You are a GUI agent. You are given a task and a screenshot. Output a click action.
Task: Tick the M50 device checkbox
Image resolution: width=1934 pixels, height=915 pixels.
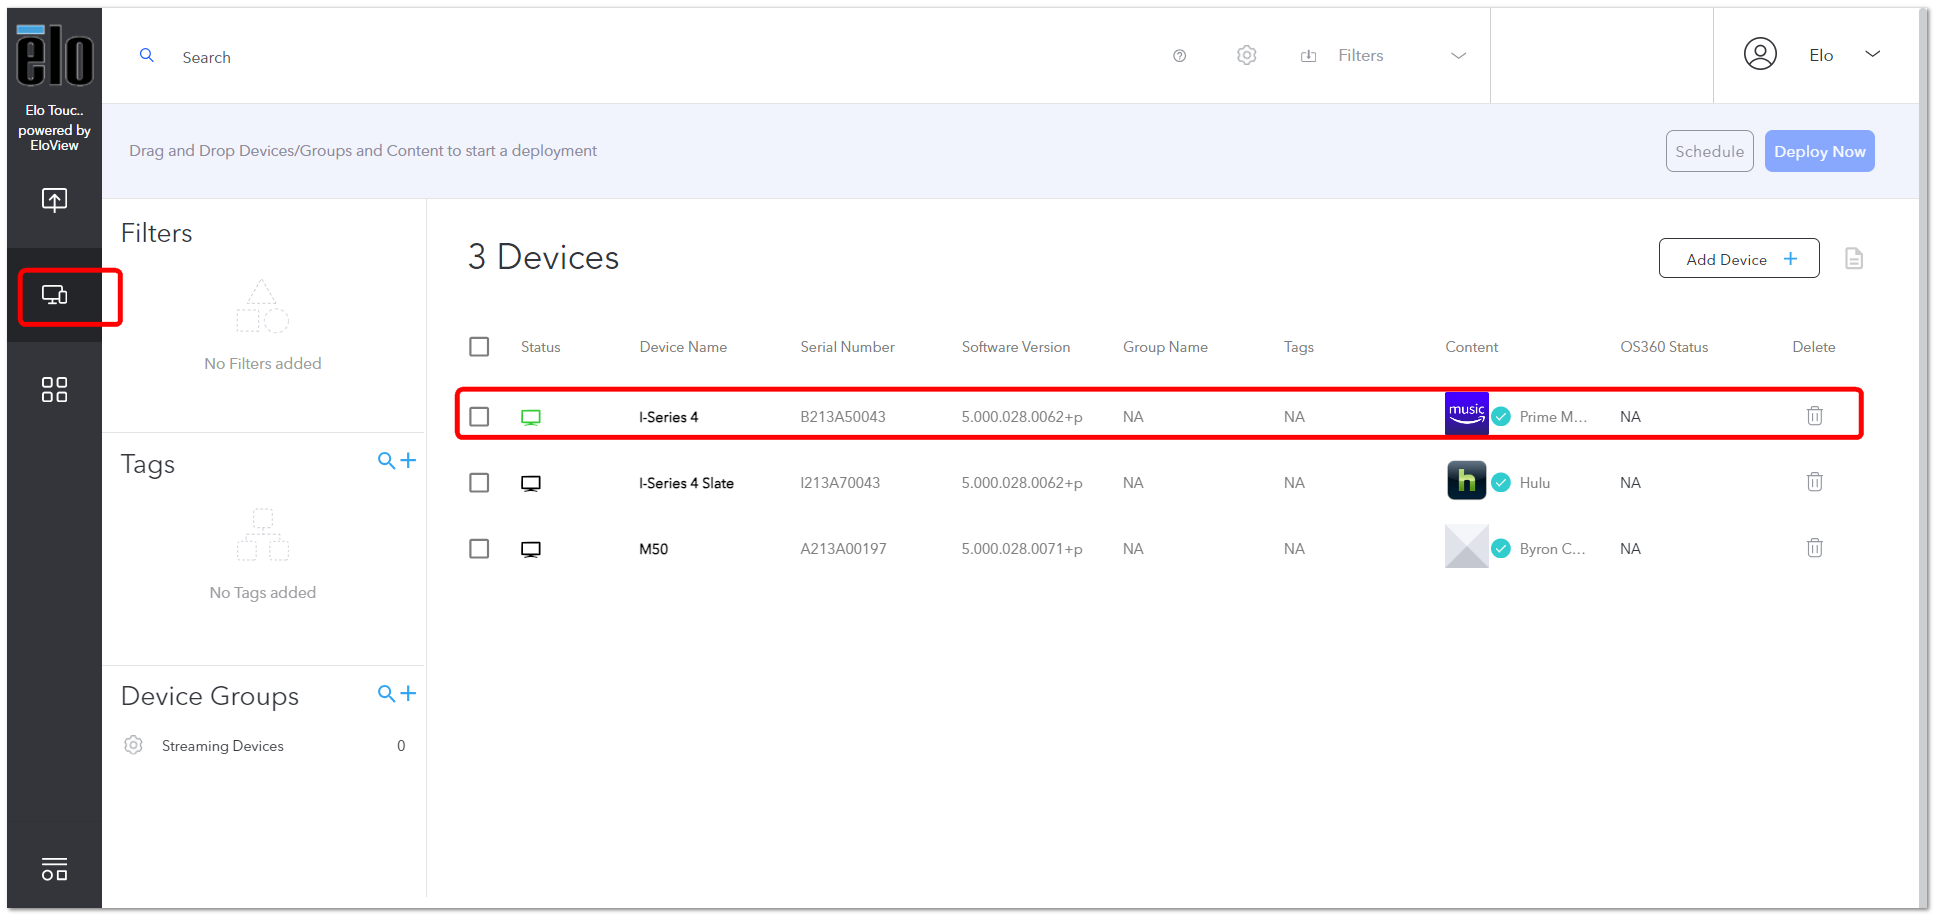click(x=480, y=549)
